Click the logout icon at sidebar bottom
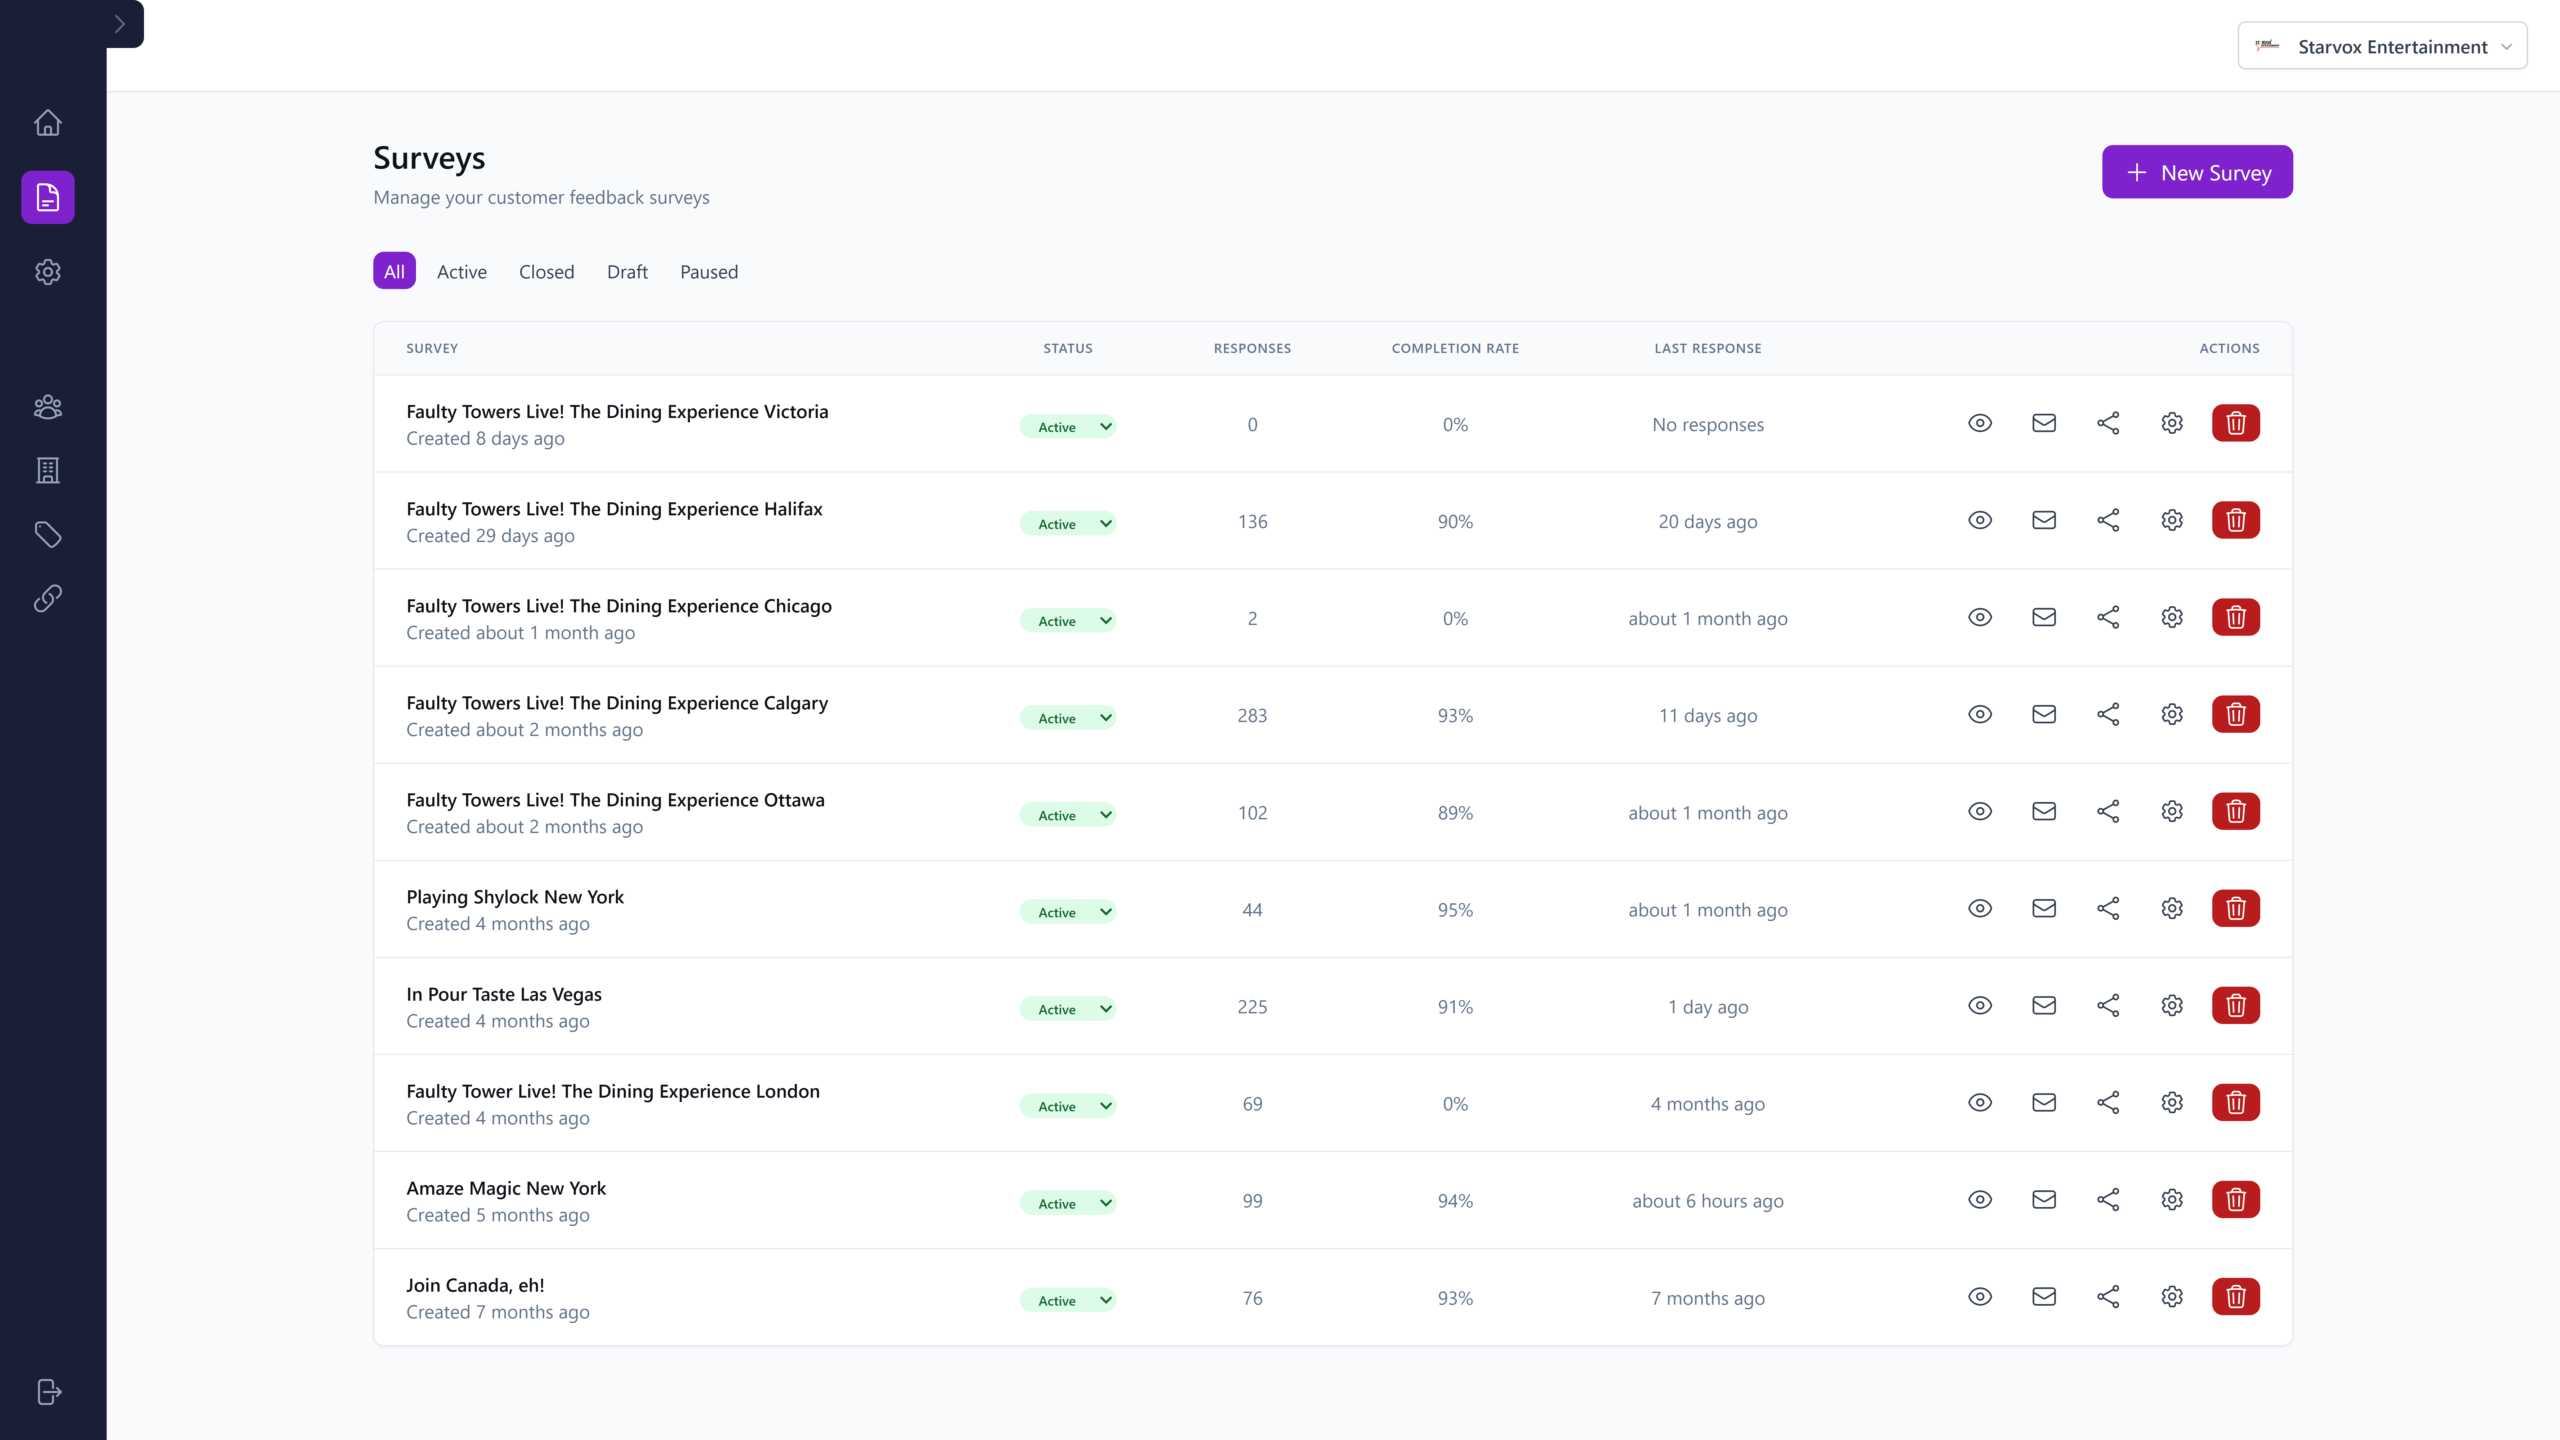Screen dimensions: 2560x1440 pyautogui.click(x=49, y=1392)
